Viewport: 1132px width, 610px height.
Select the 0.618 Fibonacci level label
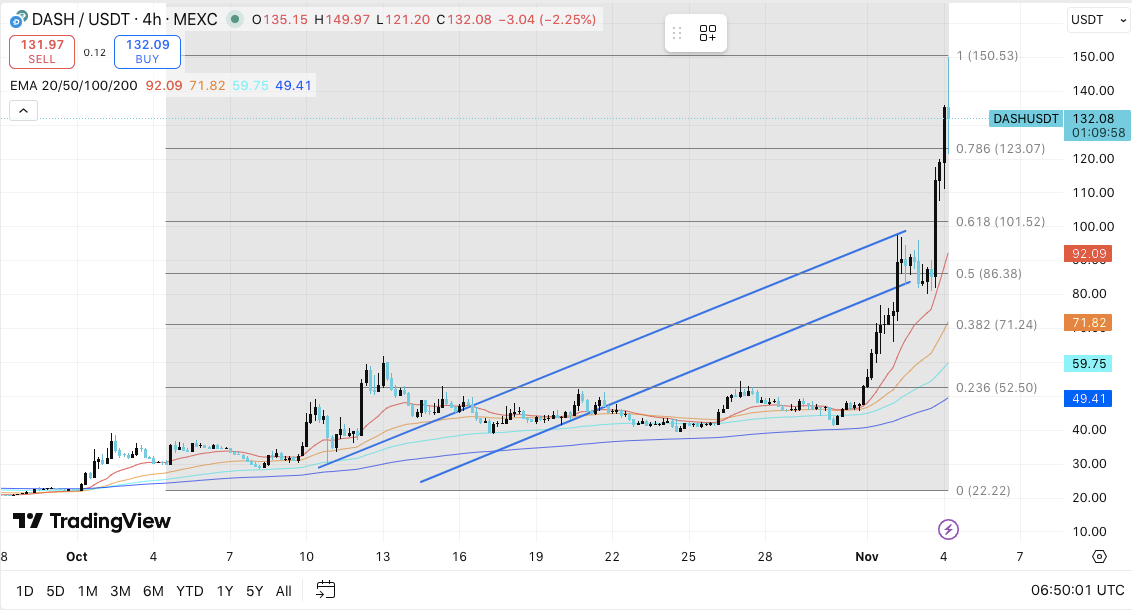(1003, 222)
